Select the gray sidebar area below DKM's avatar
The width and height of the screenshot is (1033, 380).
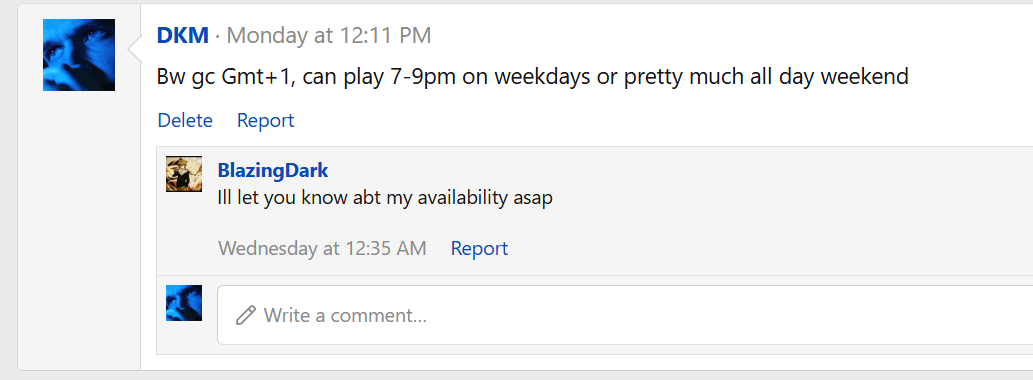click(79, 231)
